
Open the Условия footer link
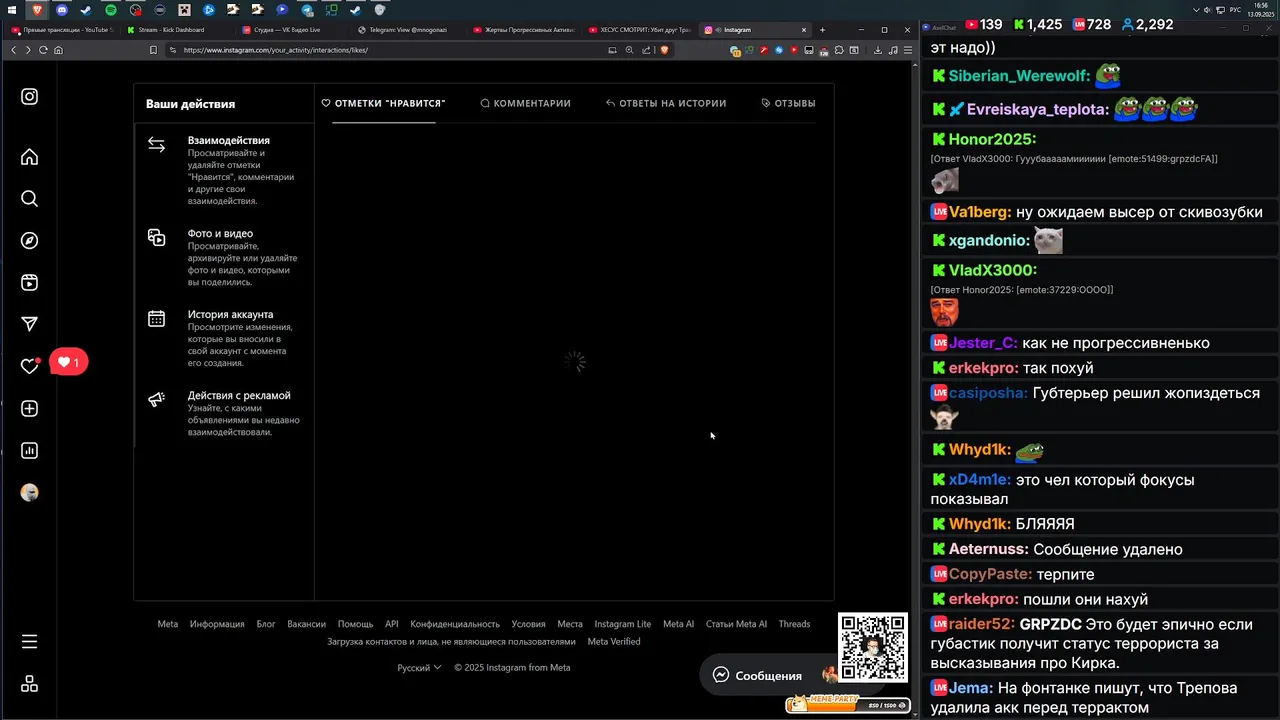(528, 624)
